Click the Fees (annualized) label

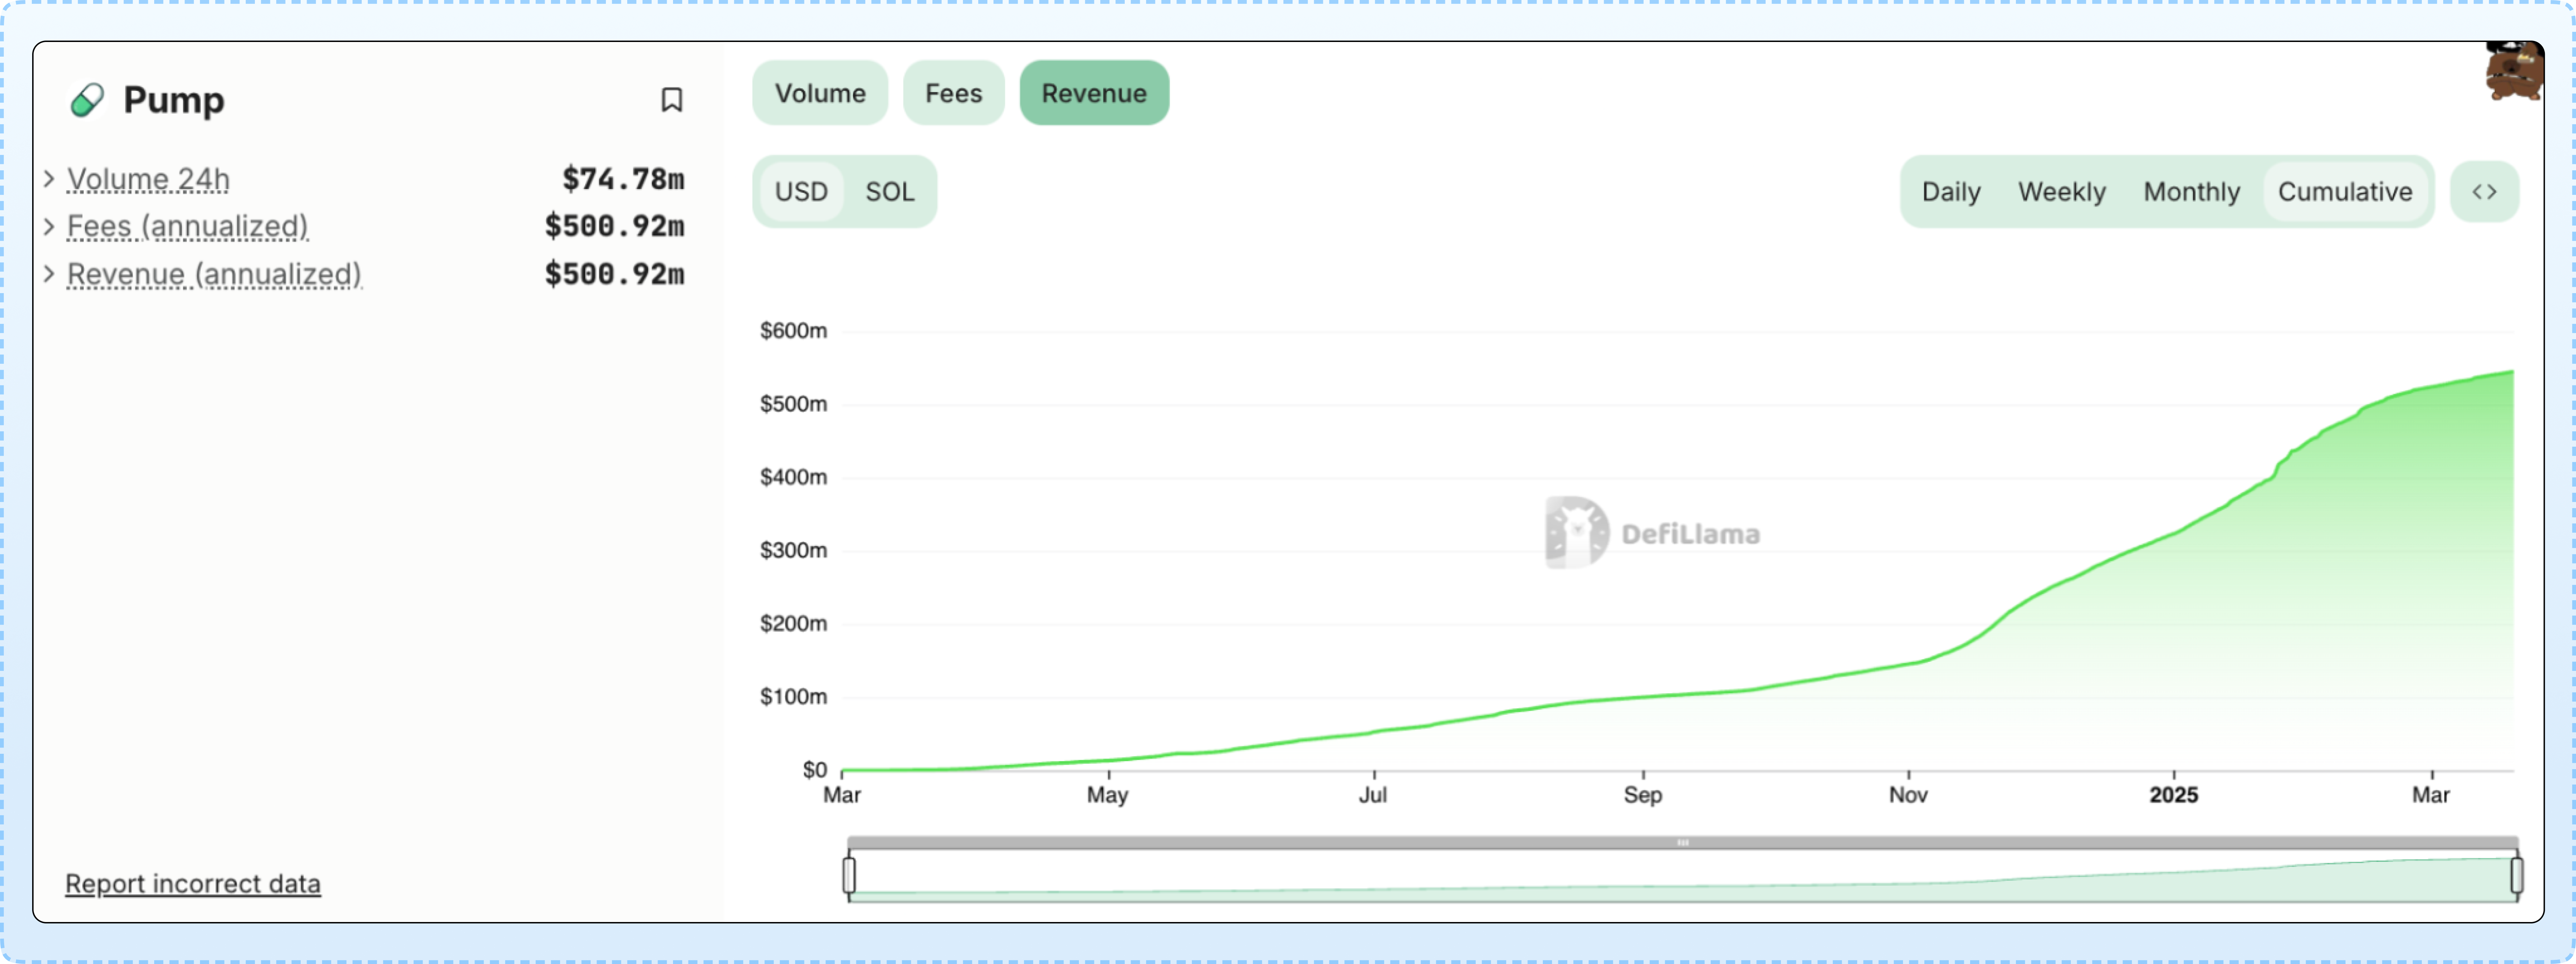pos(187,227)
